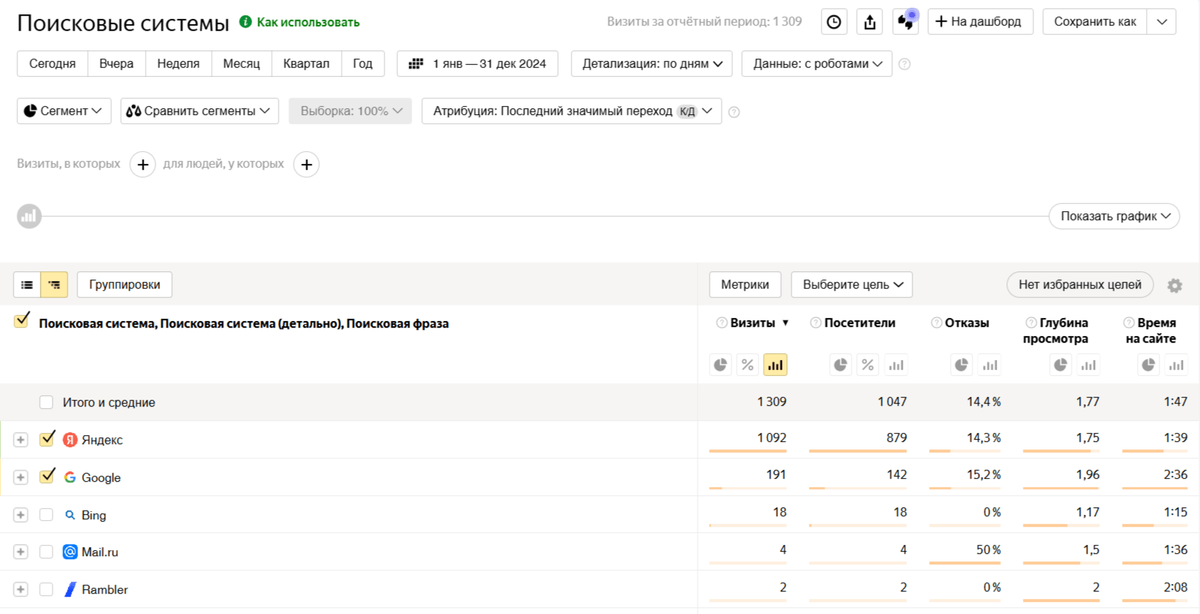The image size is (1200, 614).
Task: Click the Группировки button
Action: tap(125, 285)
